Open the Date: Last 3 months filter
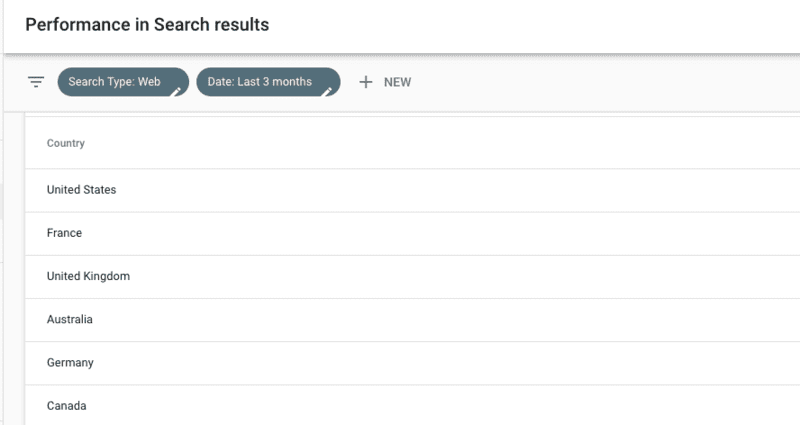The width and height of the screenshot is (800, 425). (268, 82)
